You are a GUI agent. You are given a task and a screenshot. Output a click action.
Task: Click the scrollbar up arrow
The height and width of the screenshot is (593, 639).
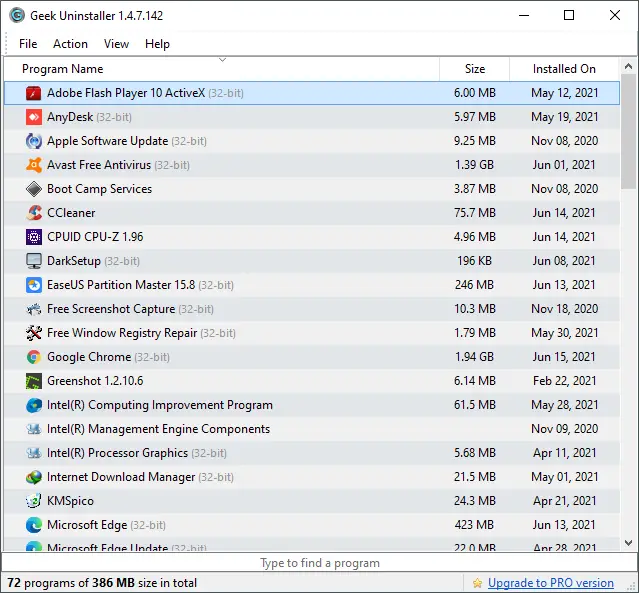tap(628, 66)
